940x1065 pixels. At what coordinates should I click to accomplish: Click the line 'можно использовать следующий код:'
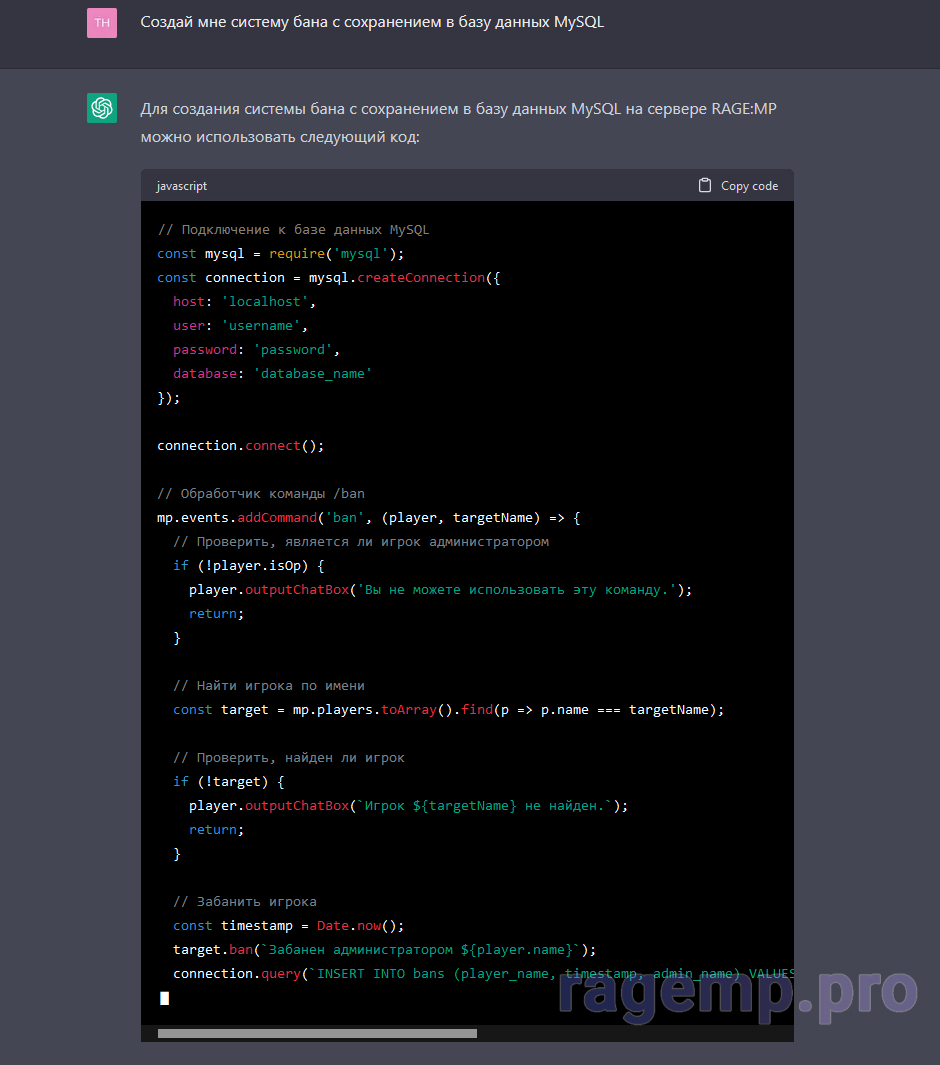pos(280,137)
